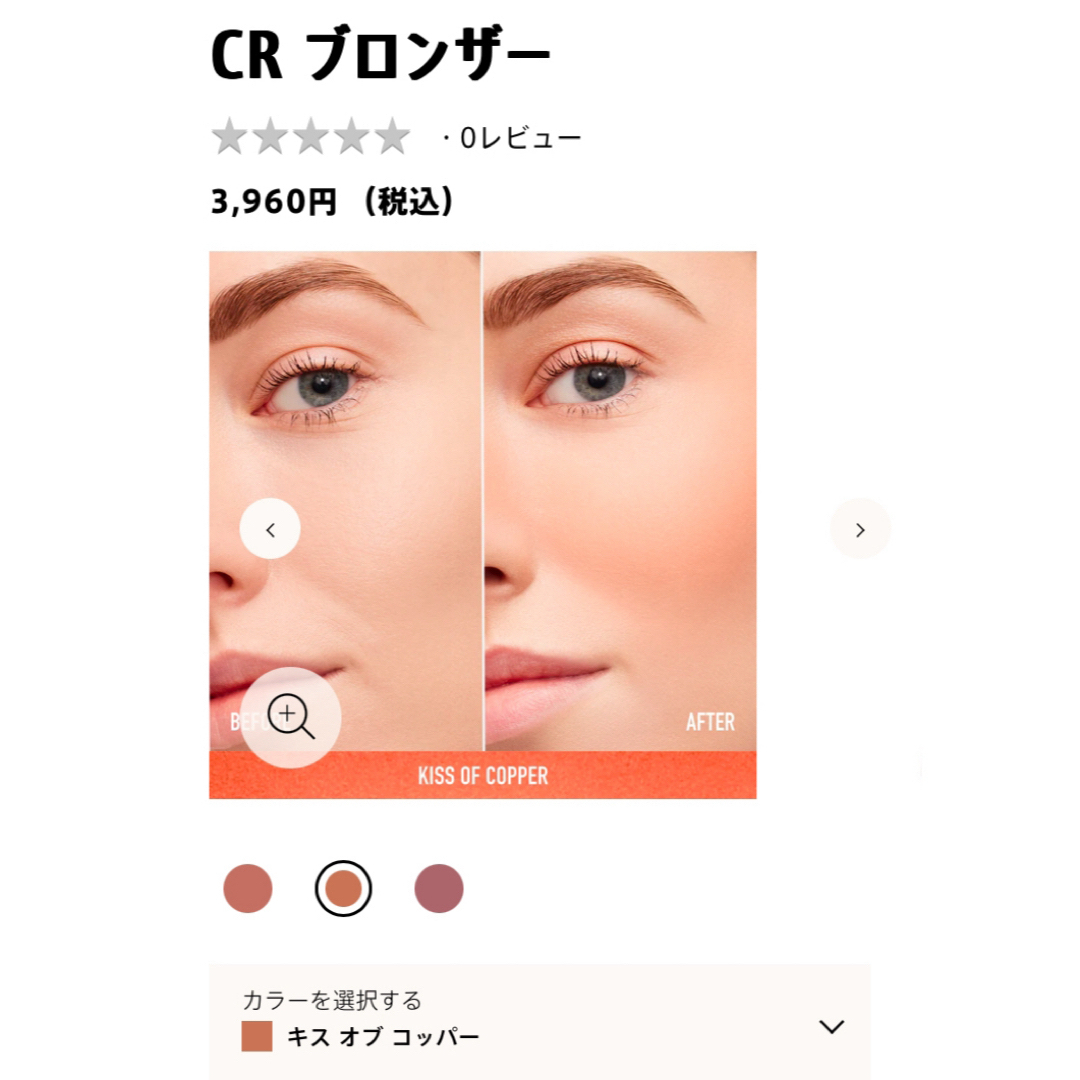Click the next image arrow

(x=860, y=529)
